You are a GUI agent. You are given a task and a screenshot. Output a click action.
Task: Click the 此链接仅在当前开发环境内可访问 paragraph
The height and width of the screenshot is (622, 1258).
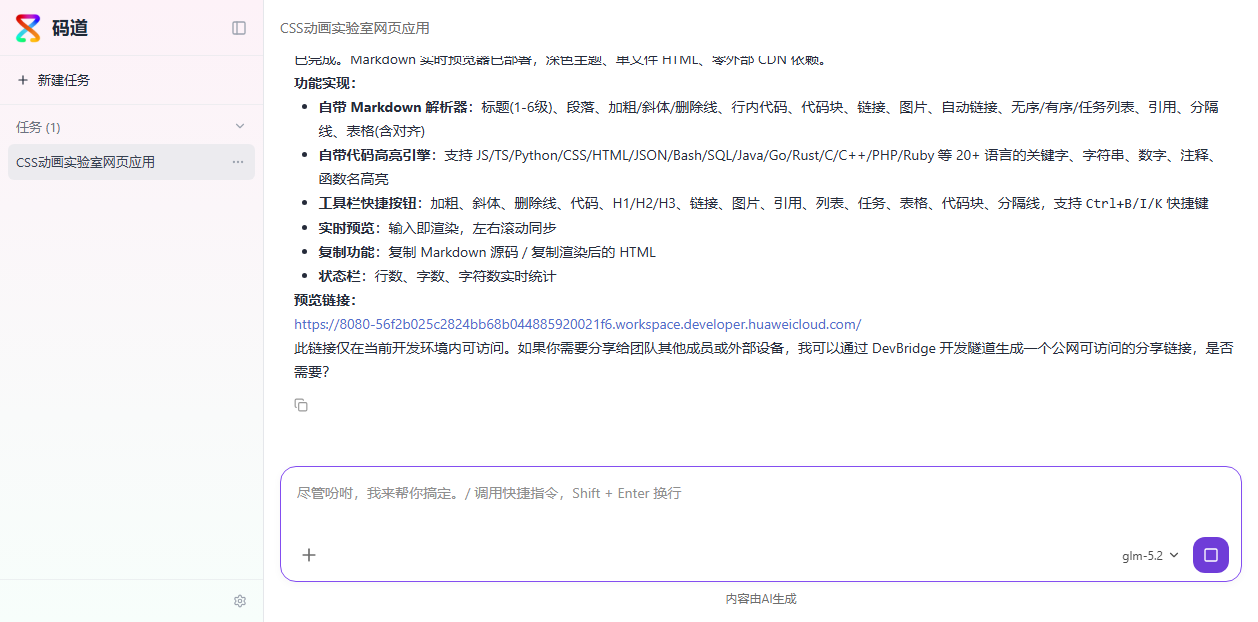[x=763, y=360]
